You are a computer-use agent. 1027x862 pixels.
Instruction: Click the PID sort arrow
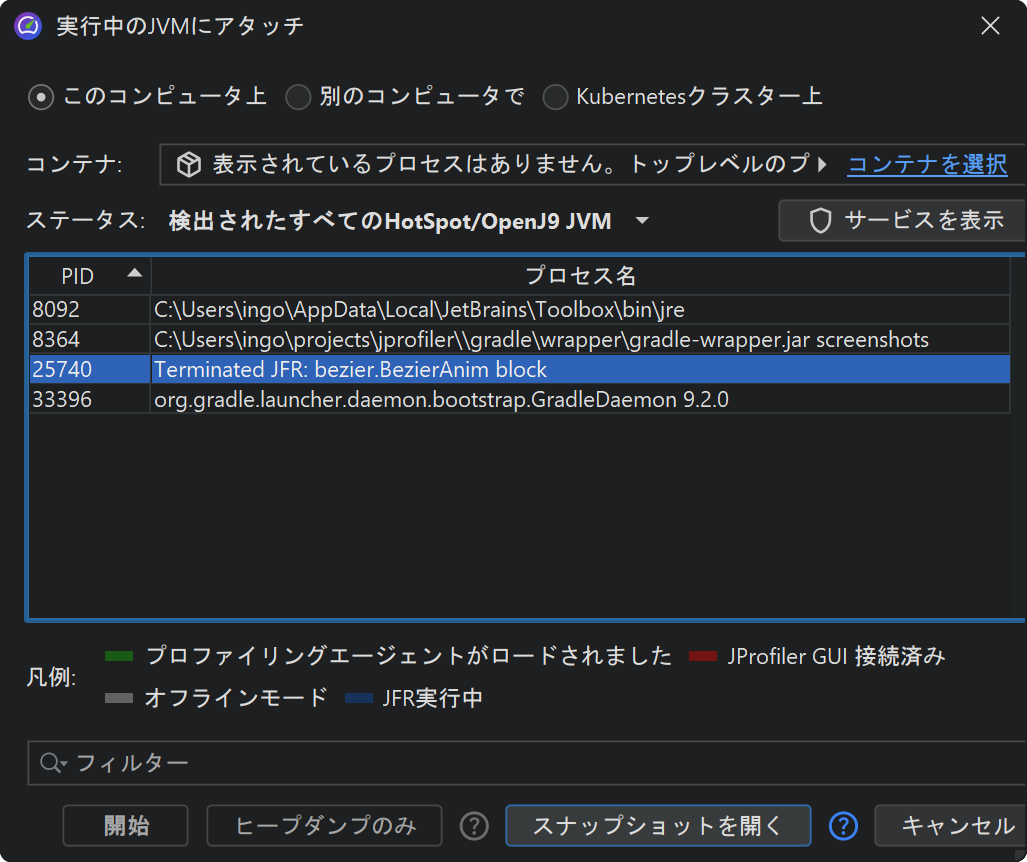pos(134,273)
